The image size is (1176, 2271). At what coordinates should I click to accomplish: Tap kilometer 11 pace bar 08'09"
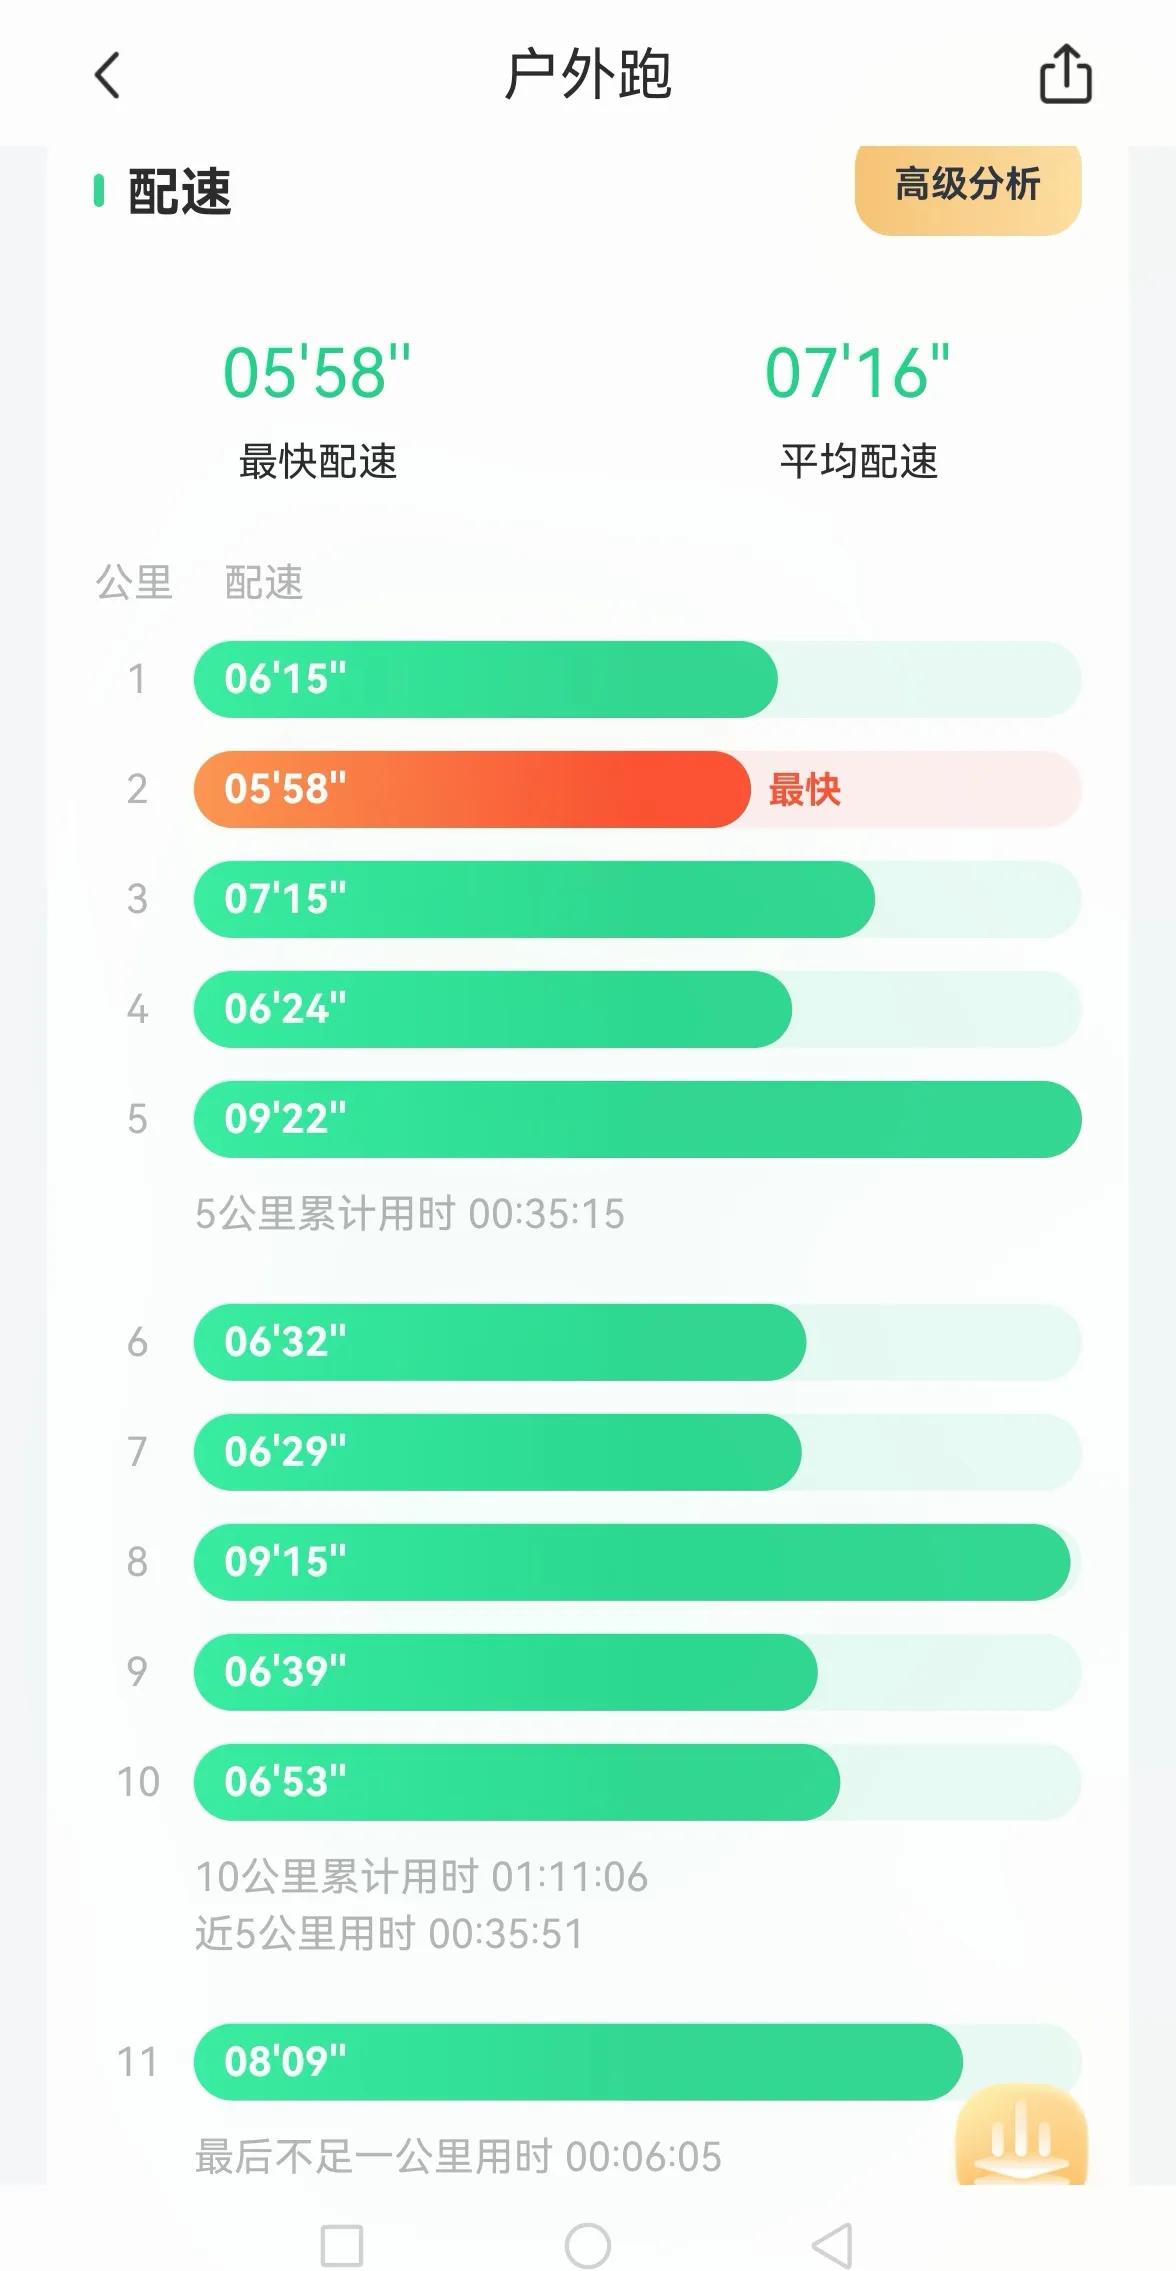tap(637, 2062)
